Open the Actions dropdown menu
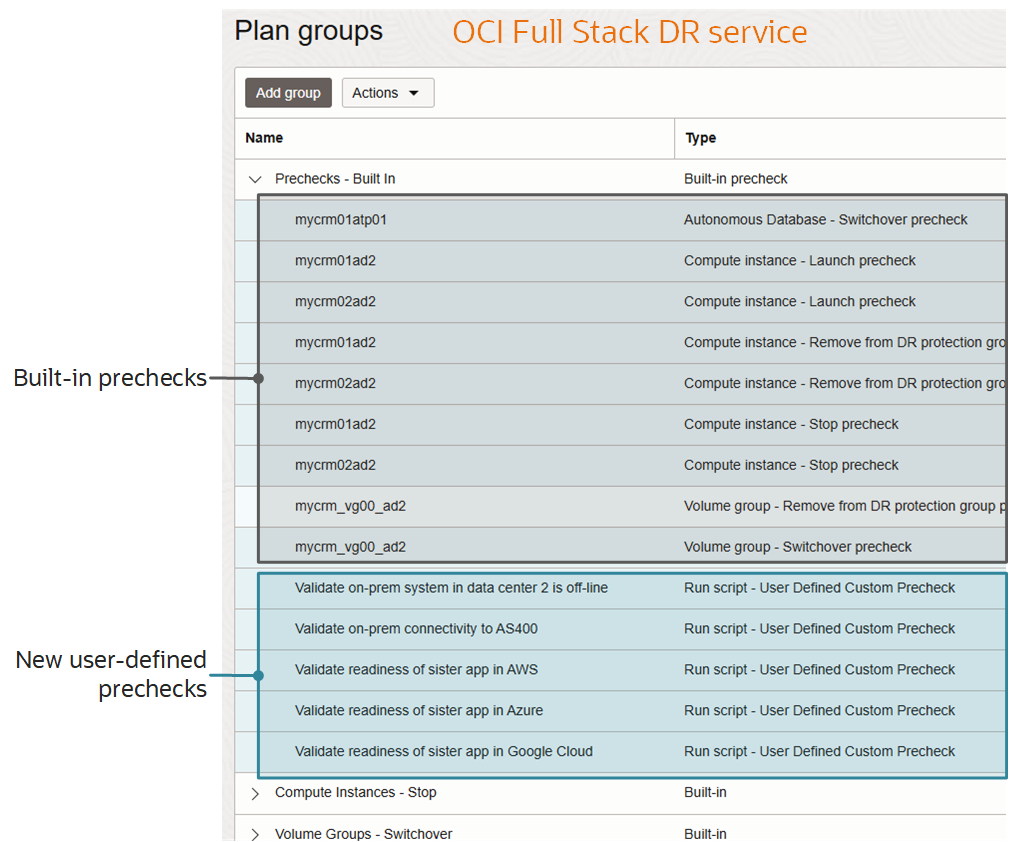The height and width of the screenshot is (842, 1009). tap(387, 92)
